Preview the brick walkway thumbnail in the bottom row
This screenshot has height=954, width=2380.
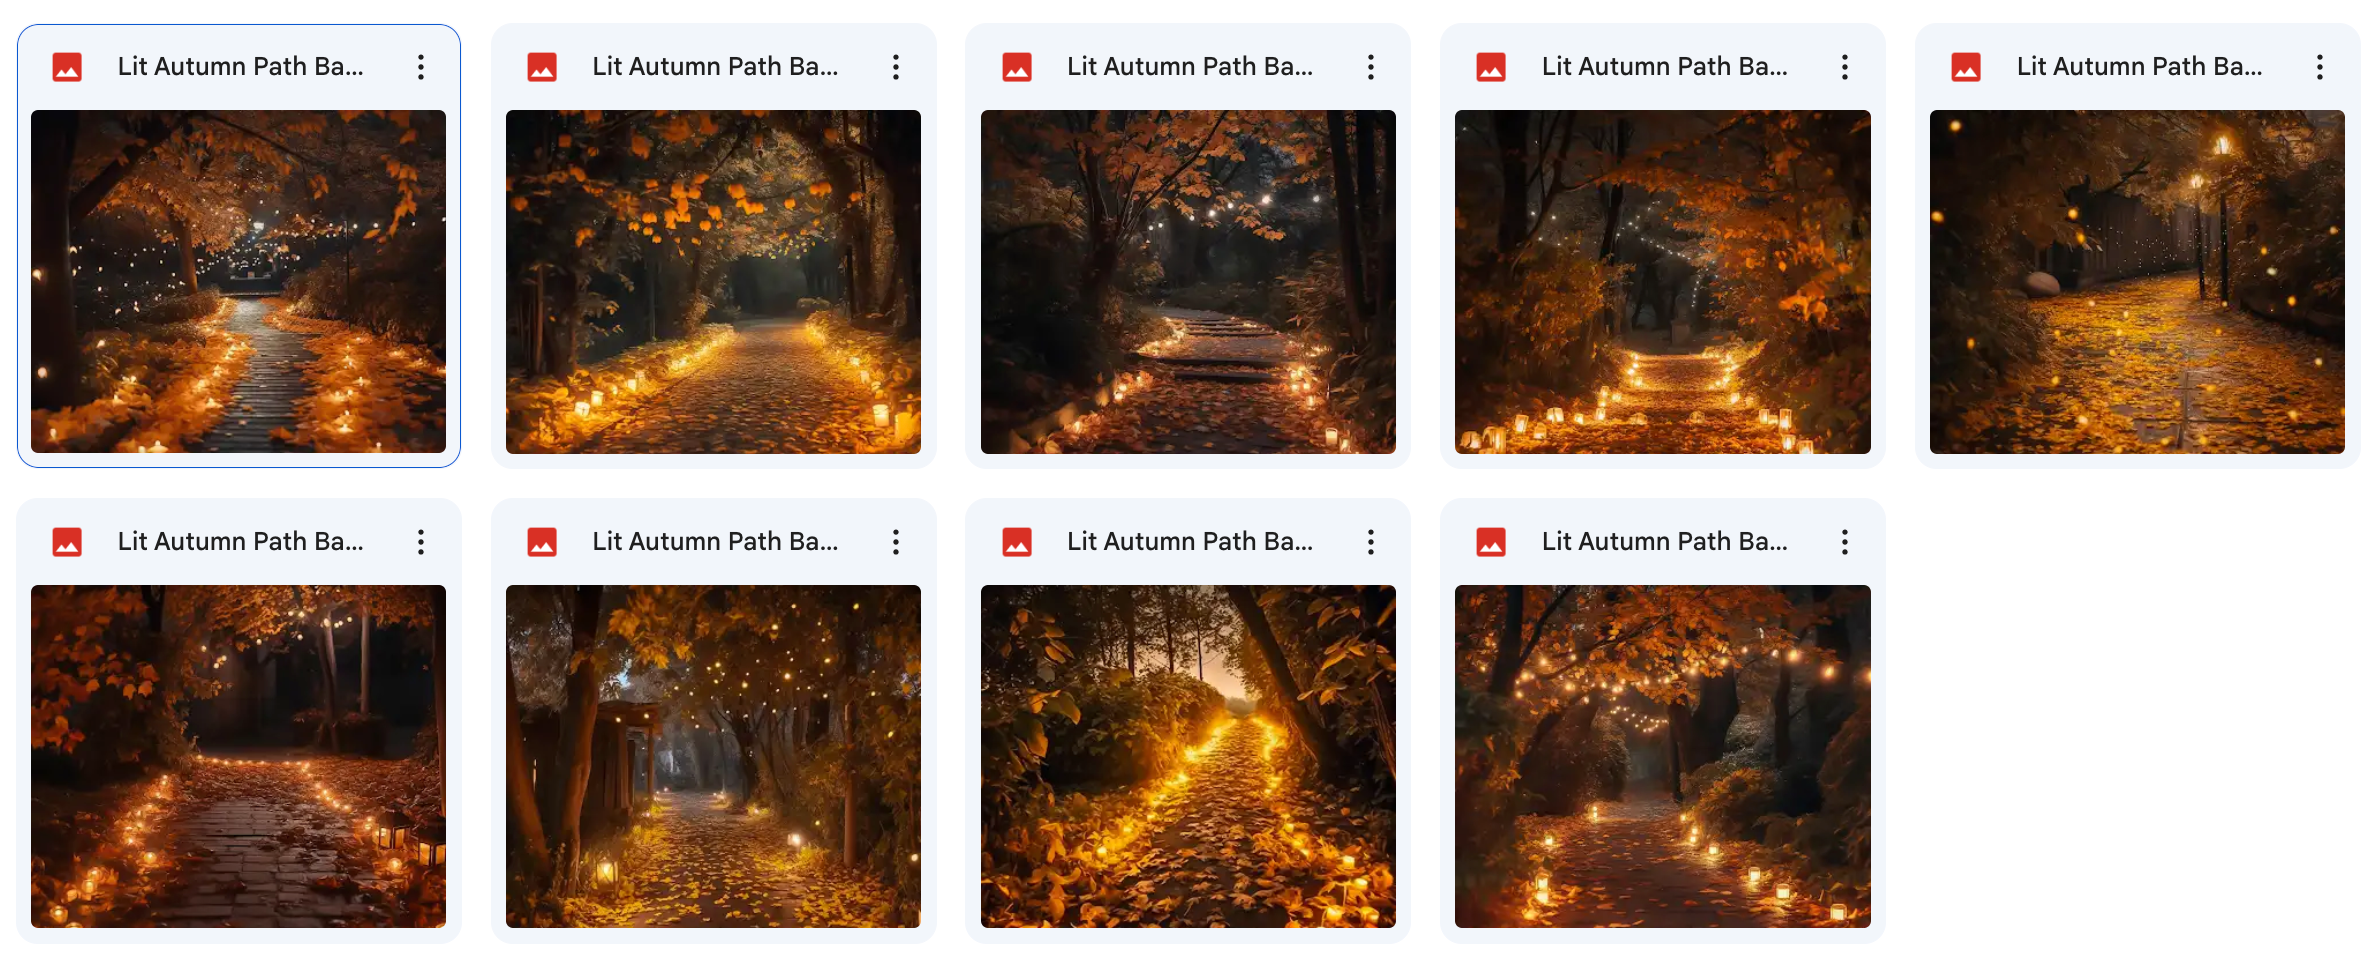(239, 757)
